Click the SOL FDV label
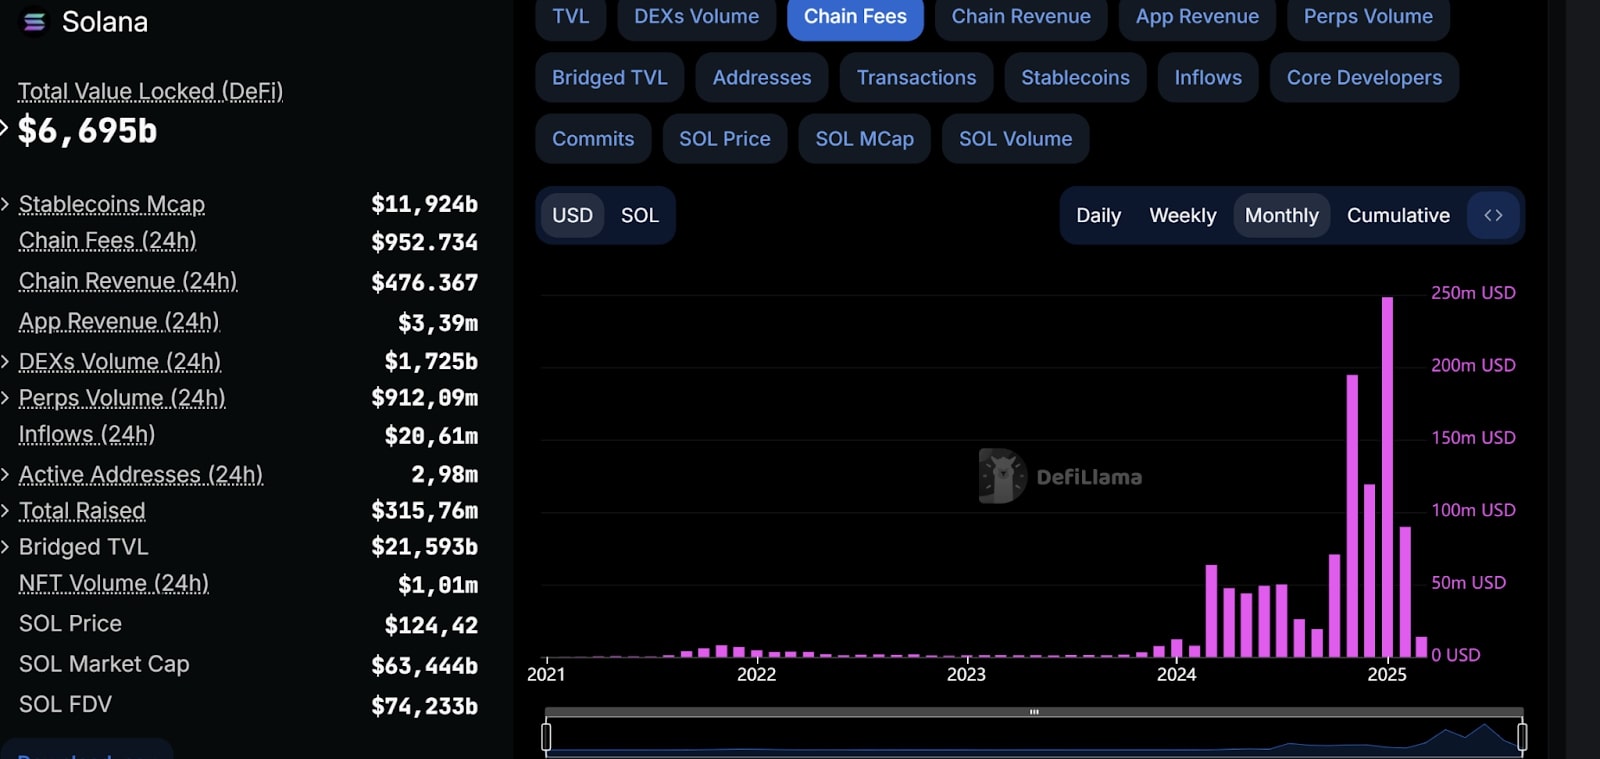The width and height of the screenshot is (1600, 759). tap(65, 704)
